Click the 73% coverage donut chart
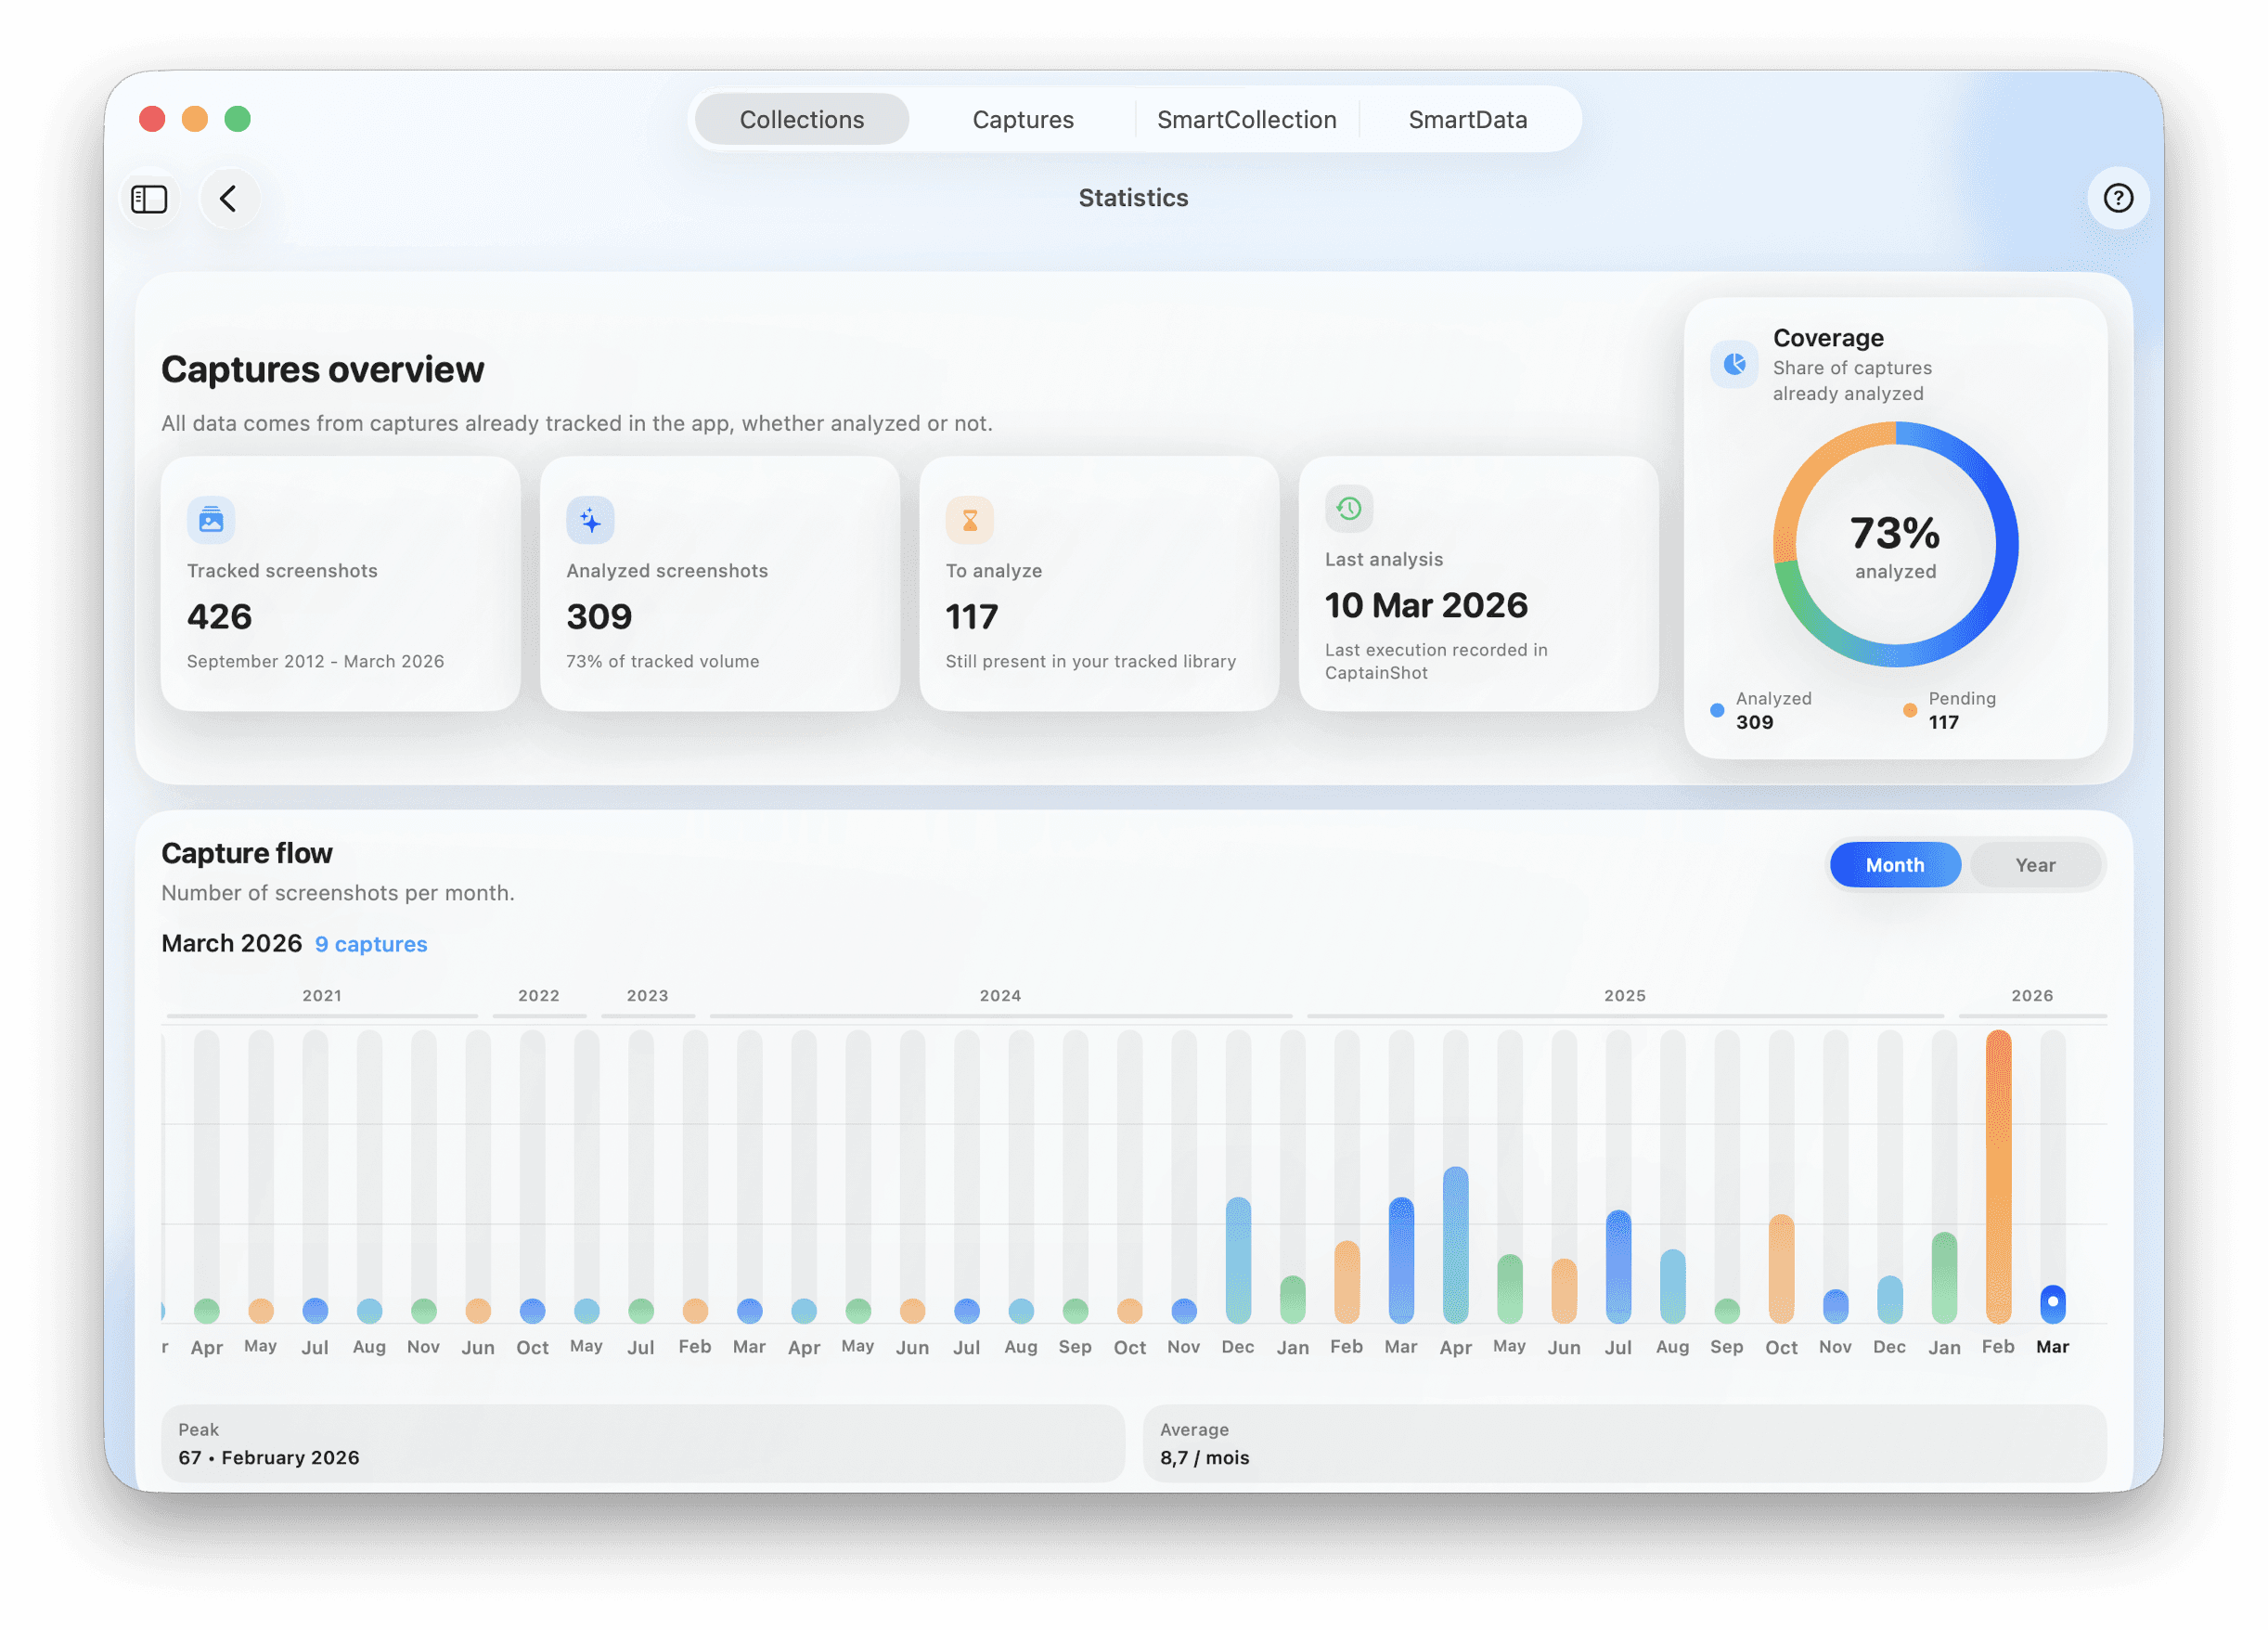Viewport: 2268px width, 1630px height. (1894, 545)
